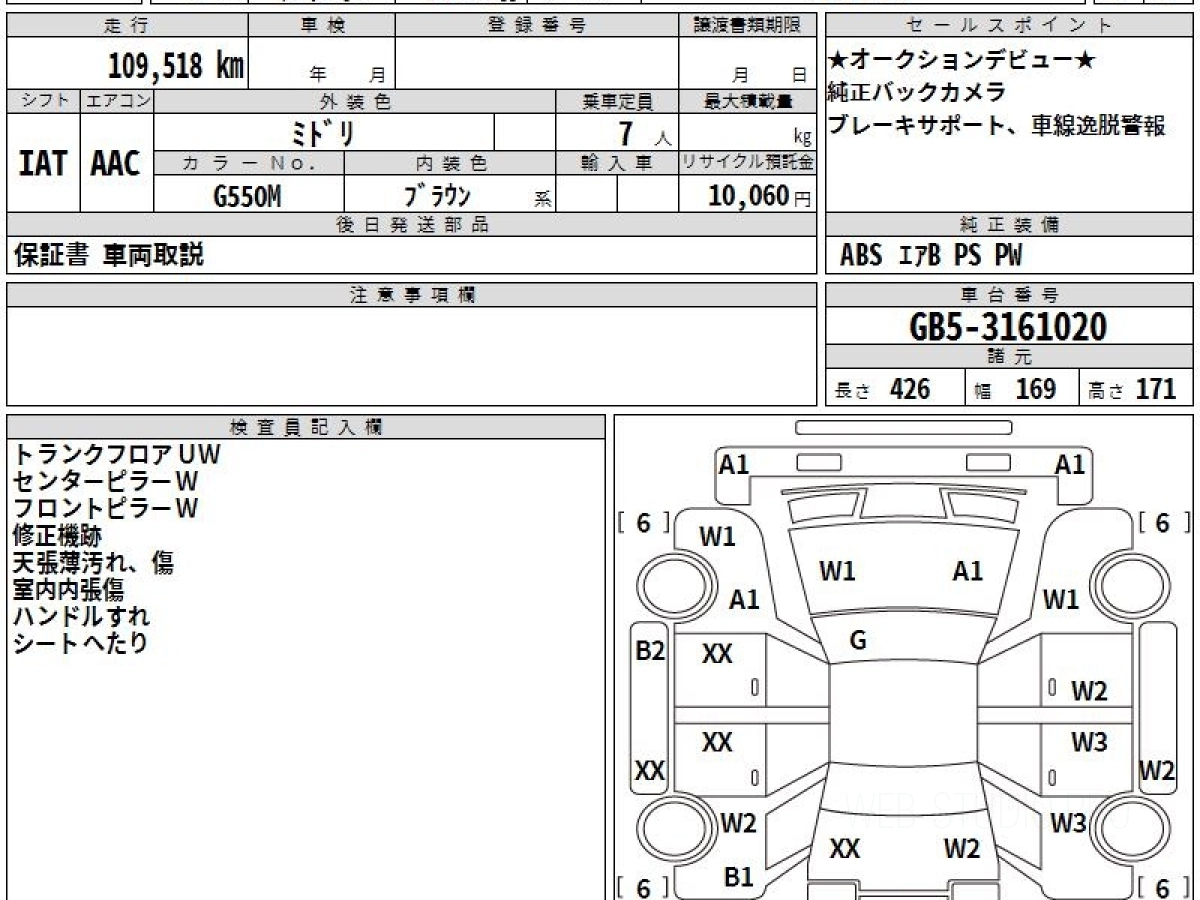The width and height of the screenshot is (1200, 900).
Task: Click the ブレーキサポート、車線逸脱警報 line
Action: click(x=996, y=125)
